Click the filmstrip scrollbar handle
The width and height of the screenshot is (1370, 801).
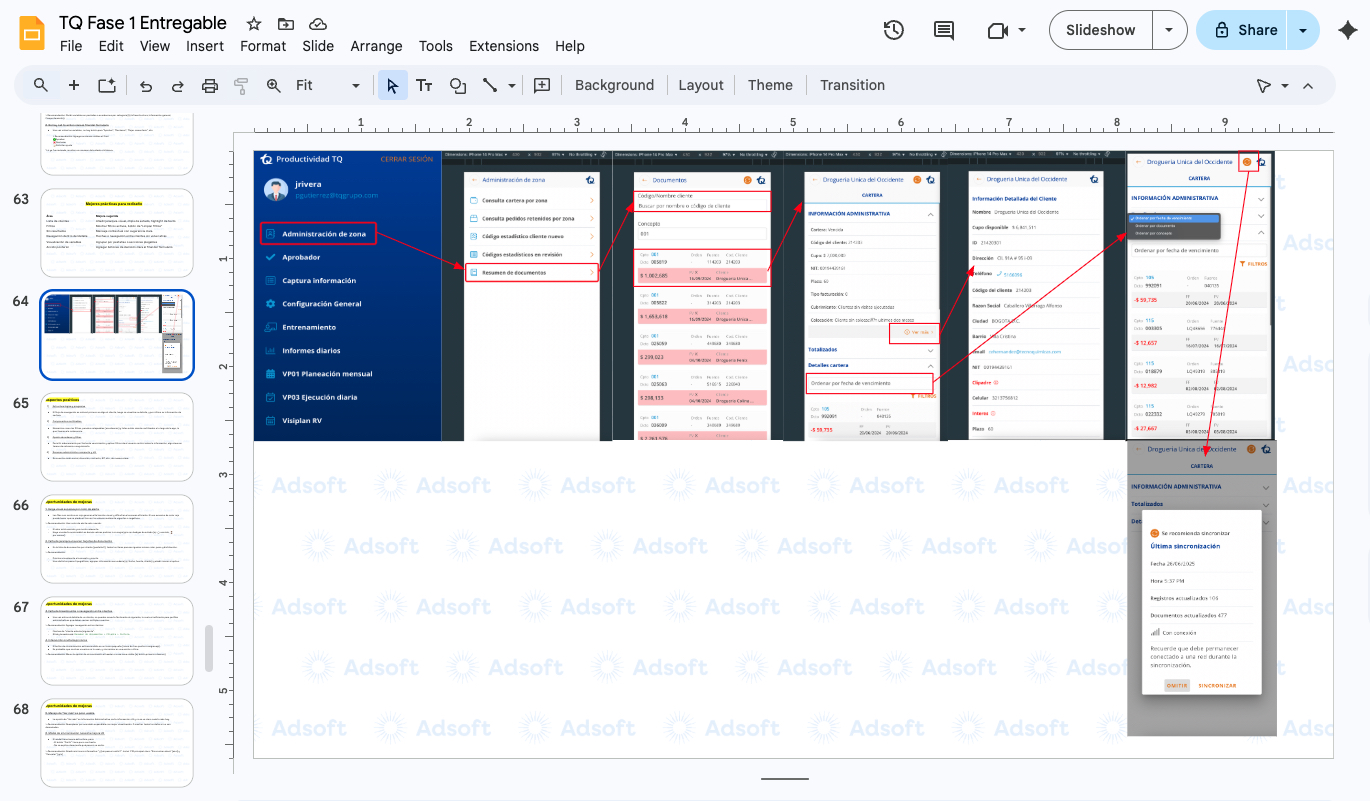pos(209,648)
